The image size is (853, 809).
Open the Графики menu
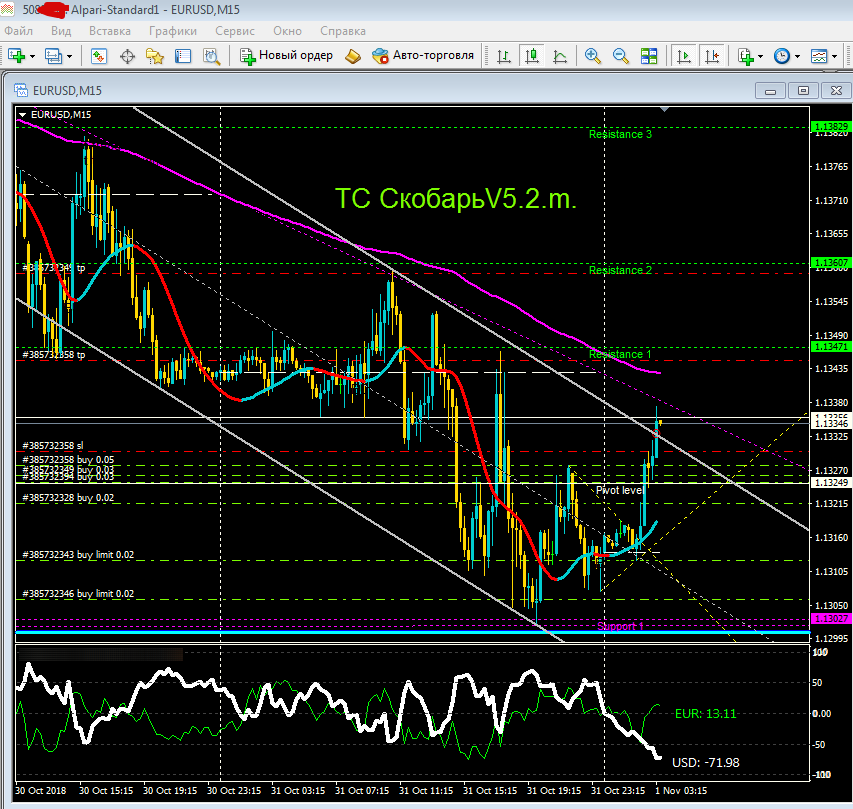click(173, 31)
